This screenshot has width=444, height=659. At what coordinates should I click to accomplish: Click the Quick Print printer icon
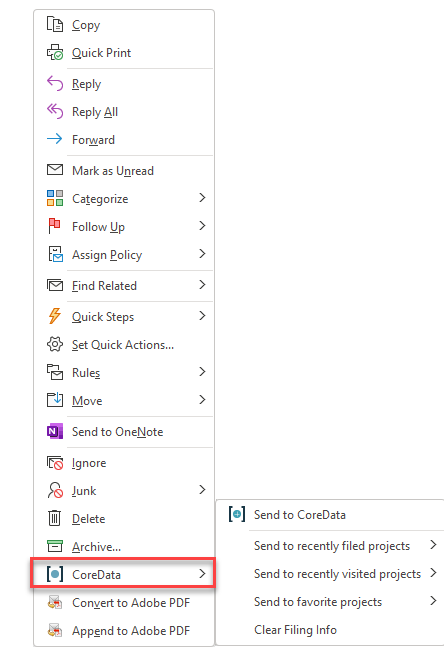tap(55, 53)
